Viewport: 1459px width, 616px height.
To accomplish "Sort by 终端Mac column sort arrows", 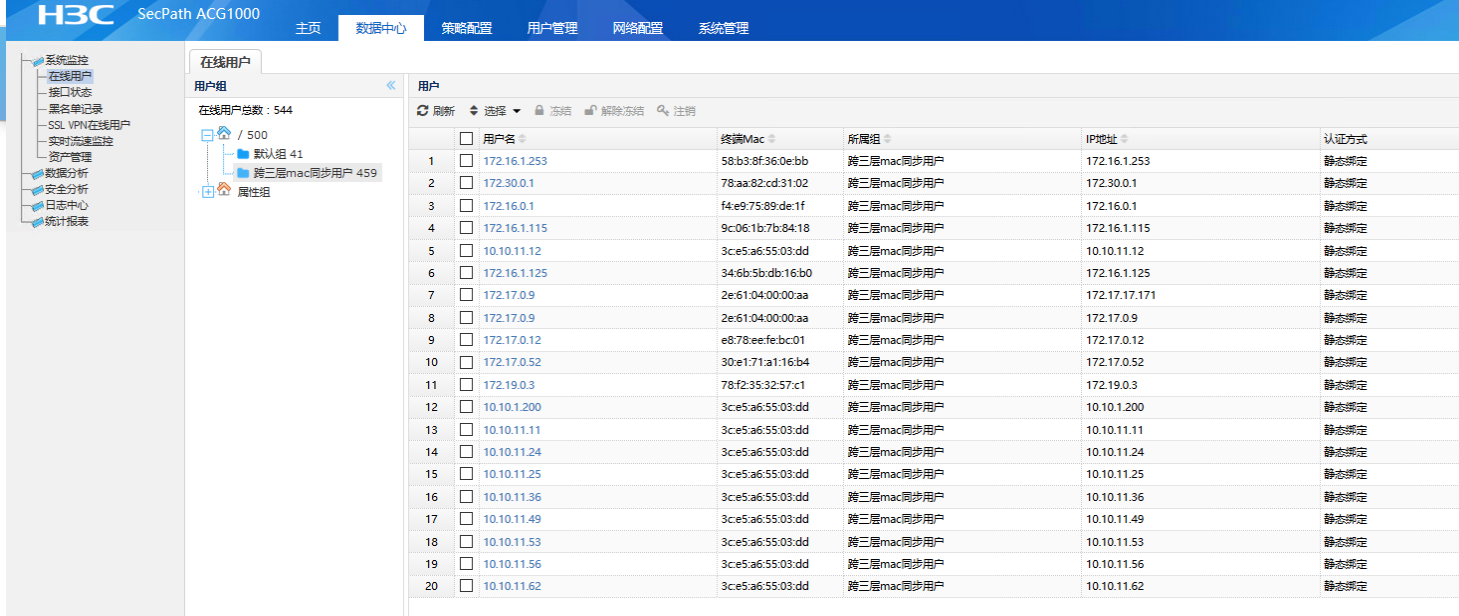I will point(772,139).
